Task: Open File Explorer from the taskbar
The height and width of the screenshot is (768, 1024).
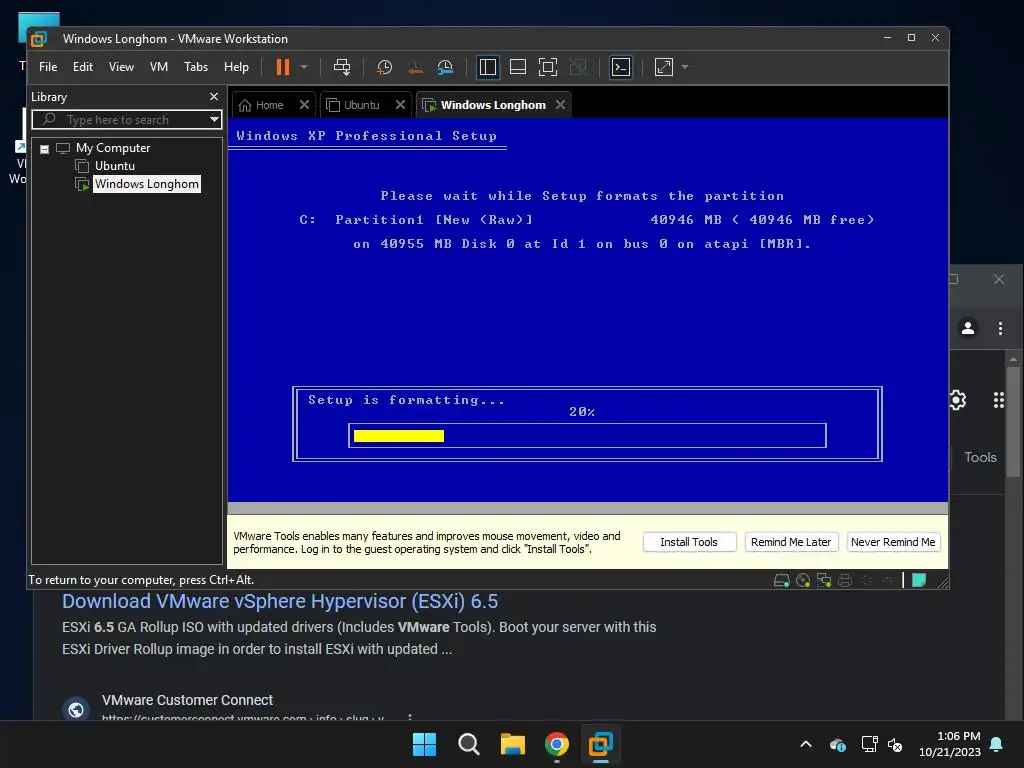Action: pyautogui.click(x=513, y=744)
